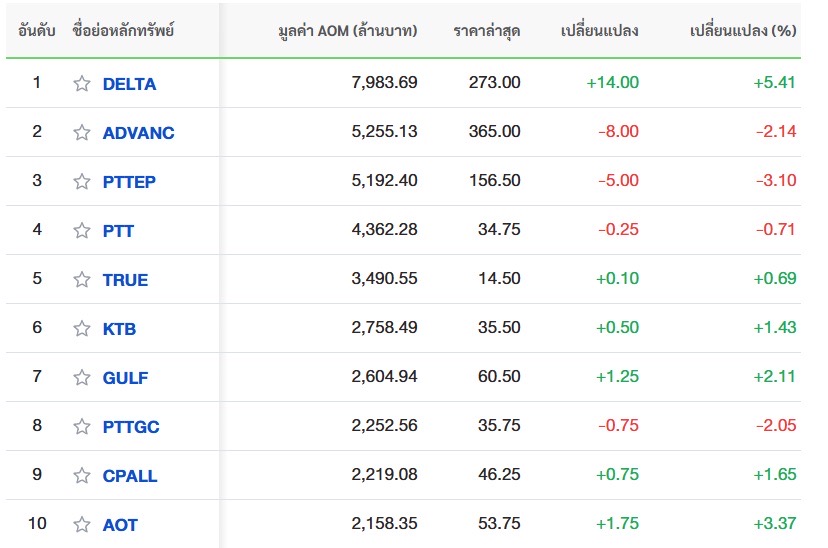Image resolution: width=828 pixels, height=548 pixels.
Task: Toggle the AOT watchlist star
Action: pyautogui.click(x=82, y=525)
